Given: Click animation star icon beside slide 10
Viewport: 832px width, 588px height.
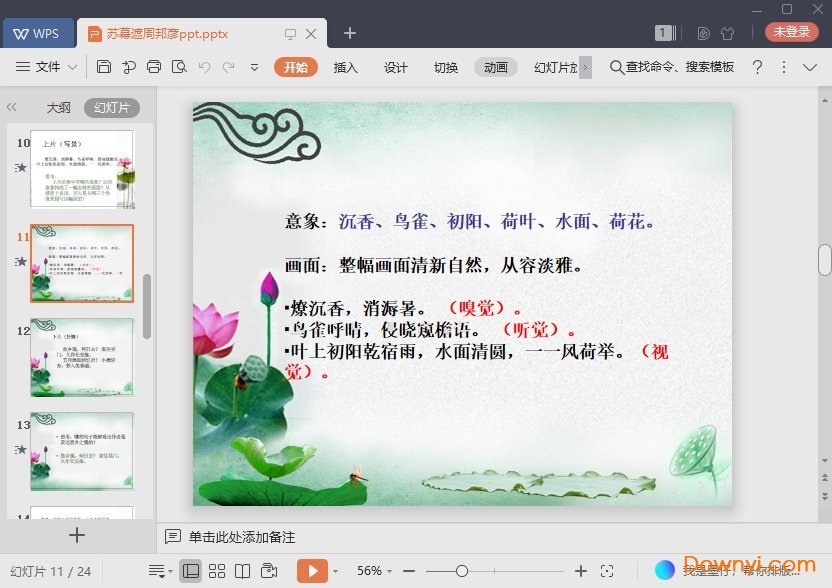Looking at the screenshot, I should click(21, 168).
